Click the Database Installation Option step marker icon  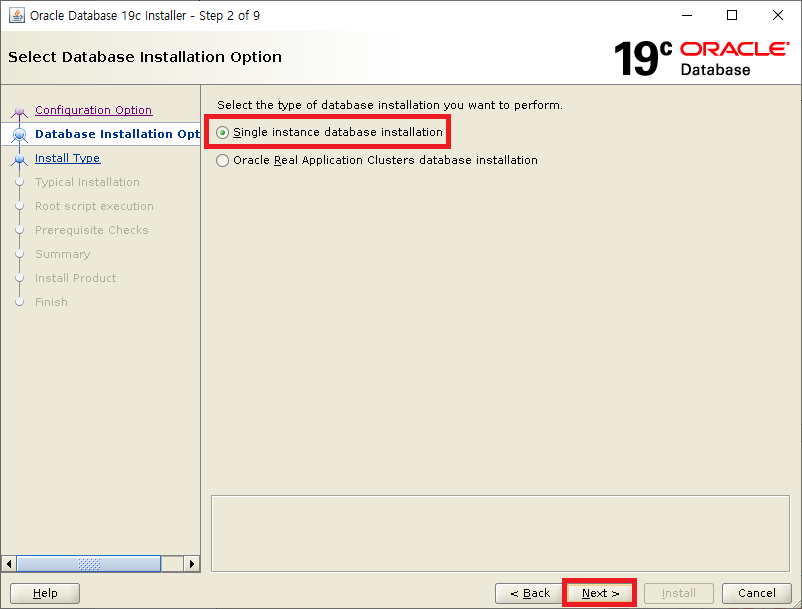(x=19, y=134)
